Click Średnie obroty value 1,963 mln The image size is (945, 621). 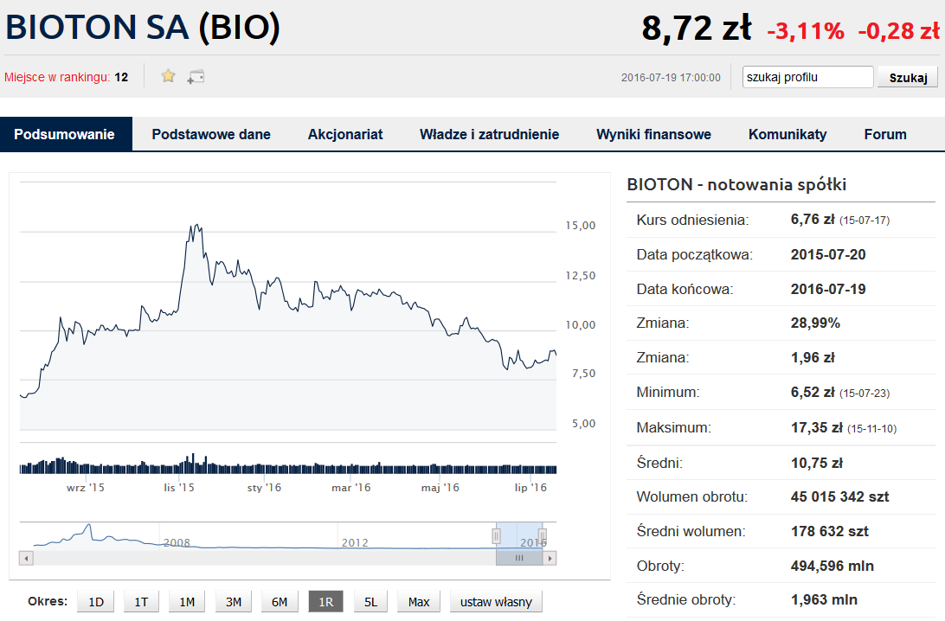click(824, 600)
